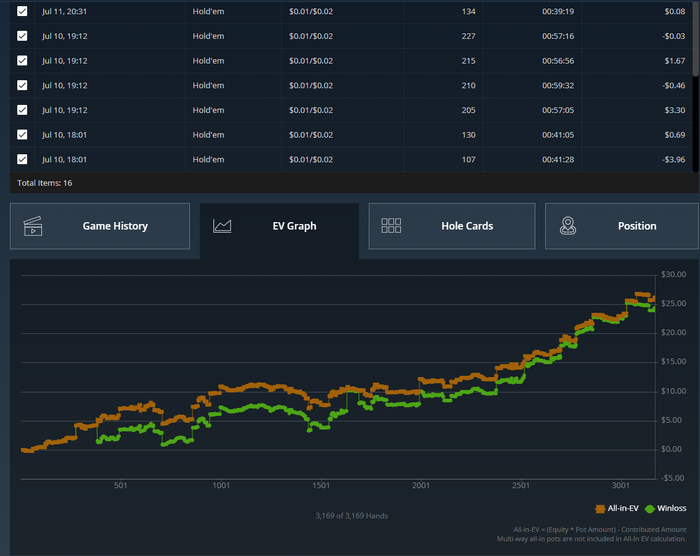Click the Winloss legend label

tap(671, 508)
